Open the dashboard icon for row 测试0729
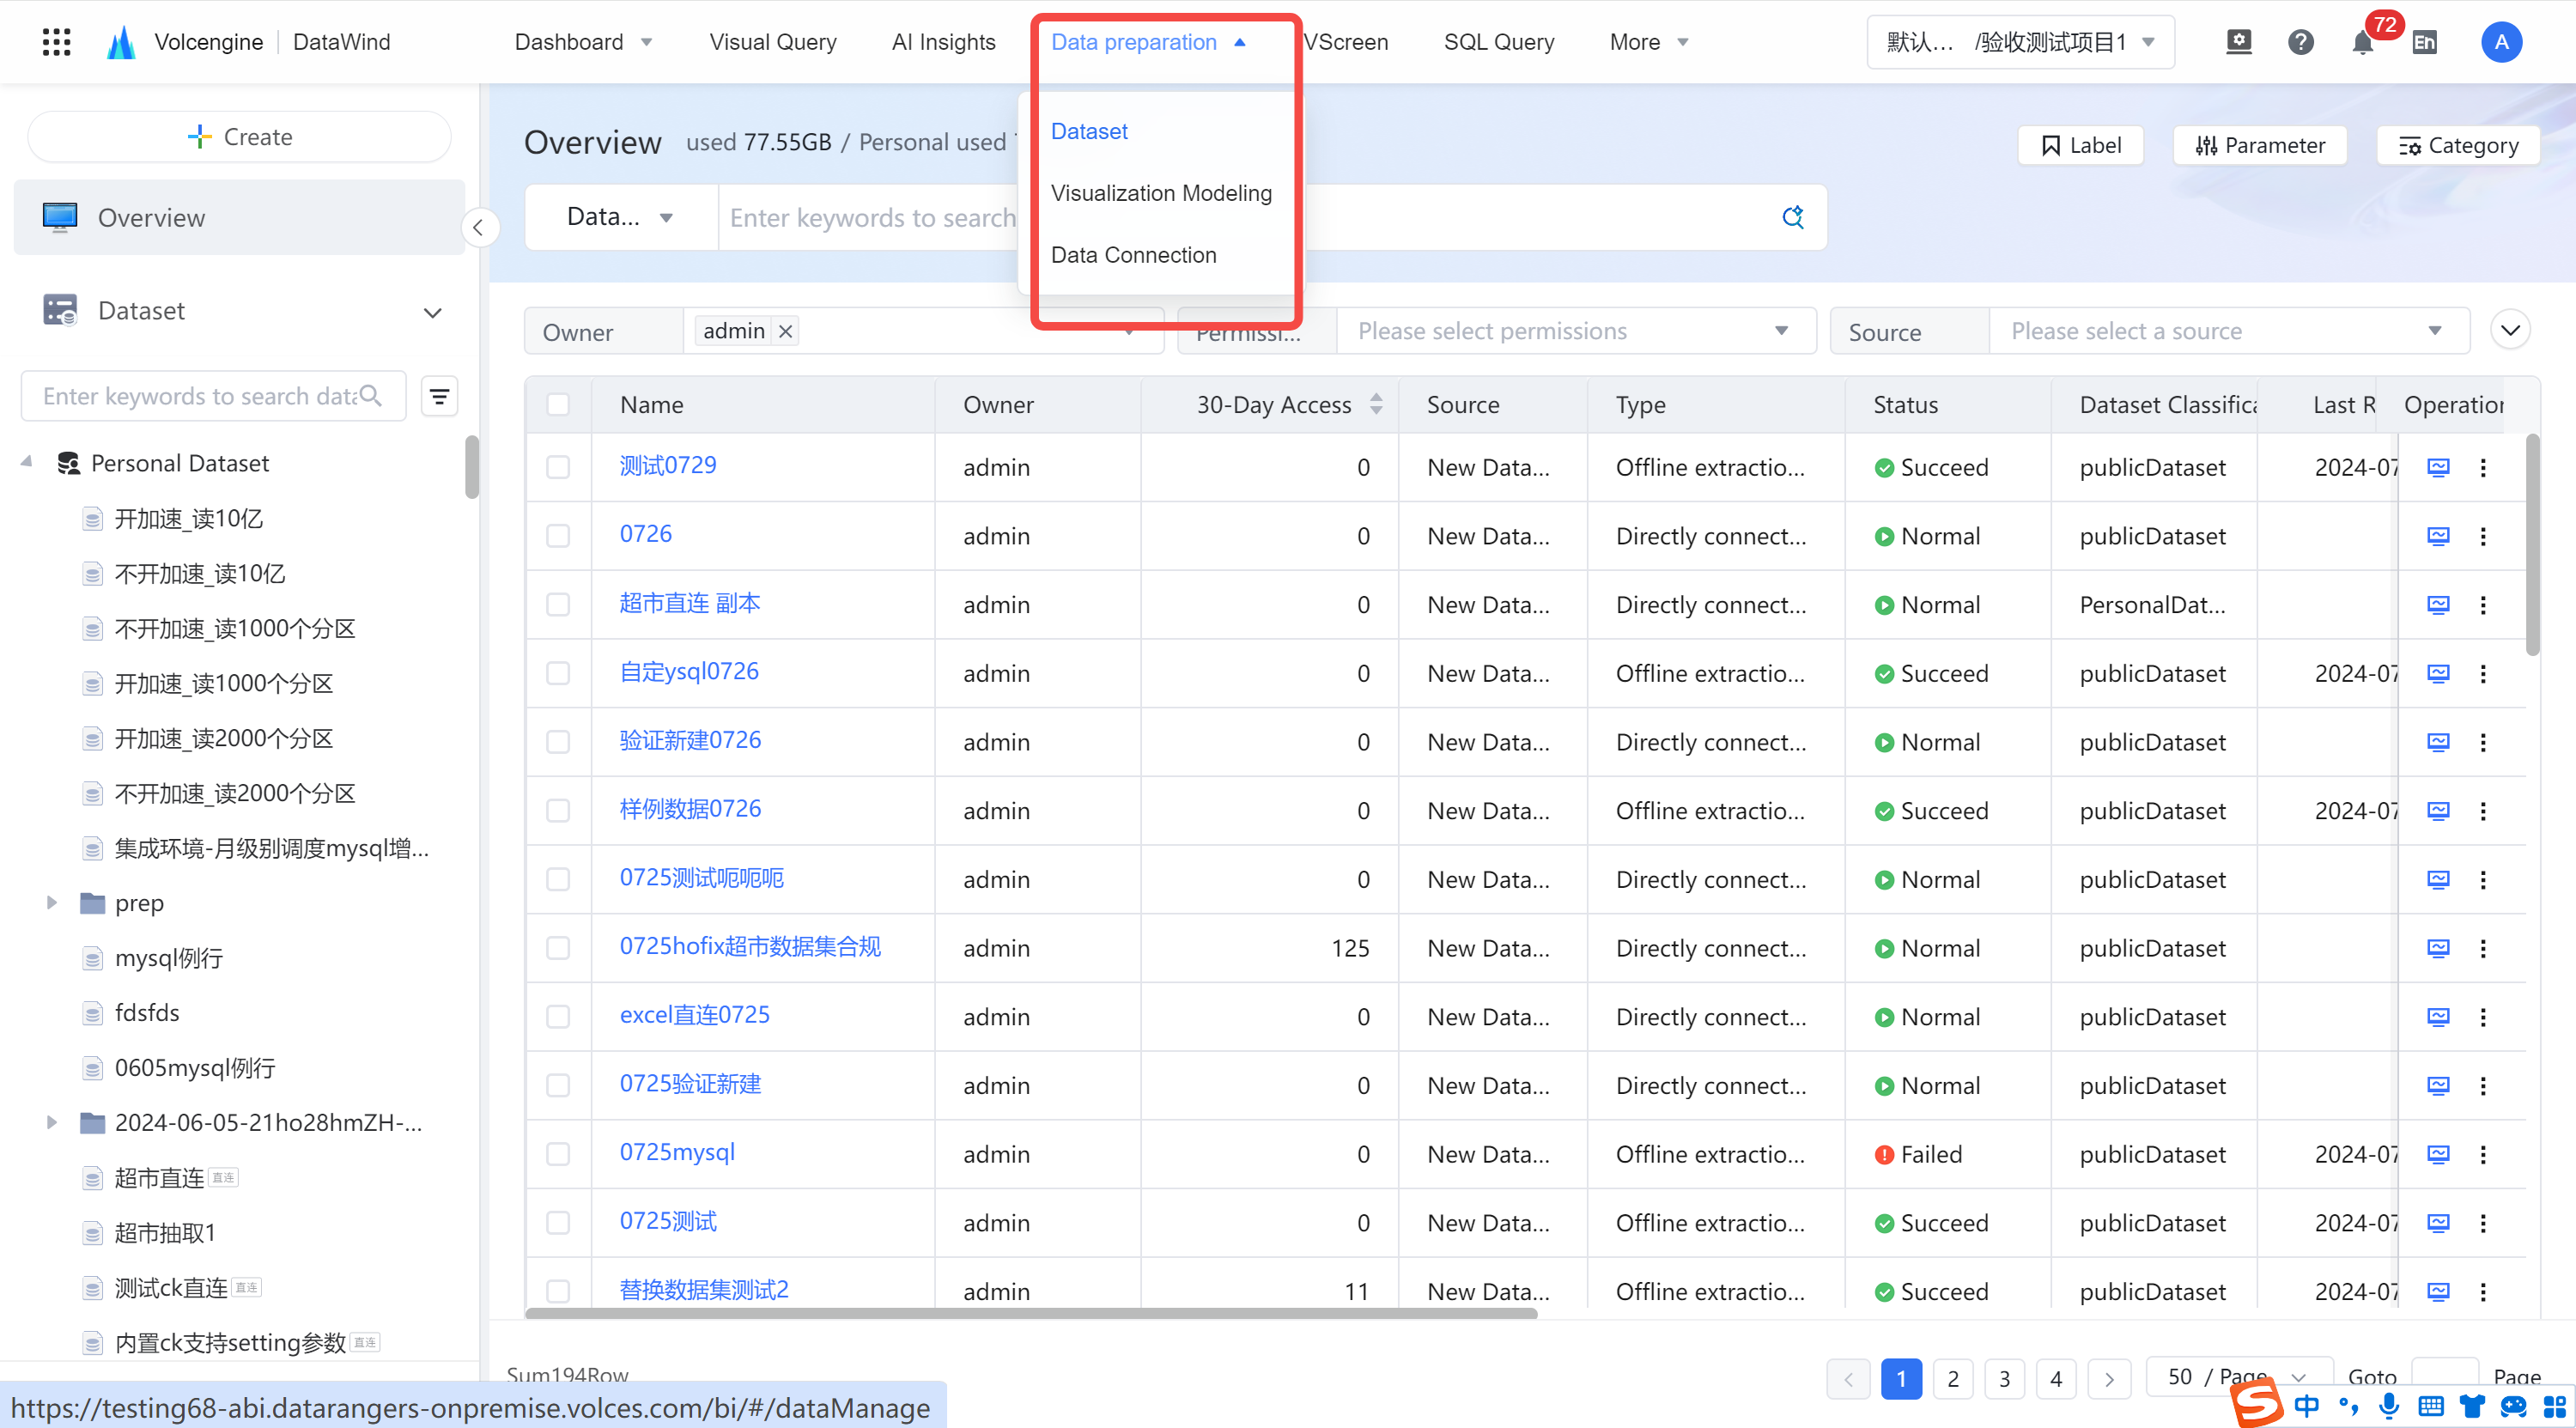Image resolution: width=2576 pixels, height=1428 pixels. (x=2438, y=467)
